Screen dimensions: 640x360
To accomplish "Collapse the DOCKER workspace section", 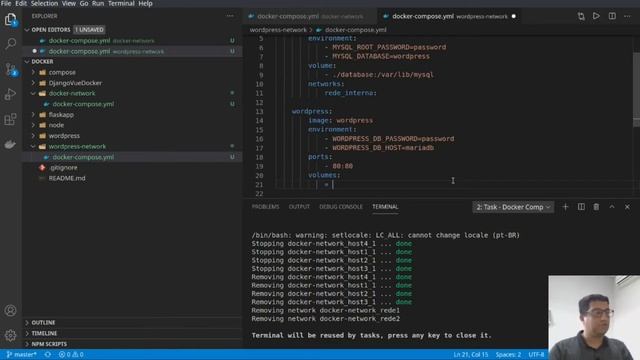I will (x=27, y=62).
